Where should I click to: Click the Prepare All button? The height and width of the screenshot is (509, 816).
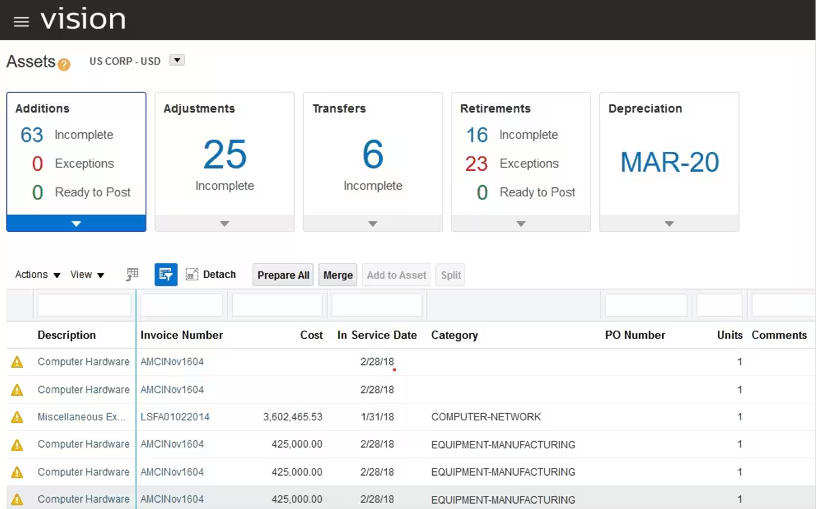coord(283,275)
